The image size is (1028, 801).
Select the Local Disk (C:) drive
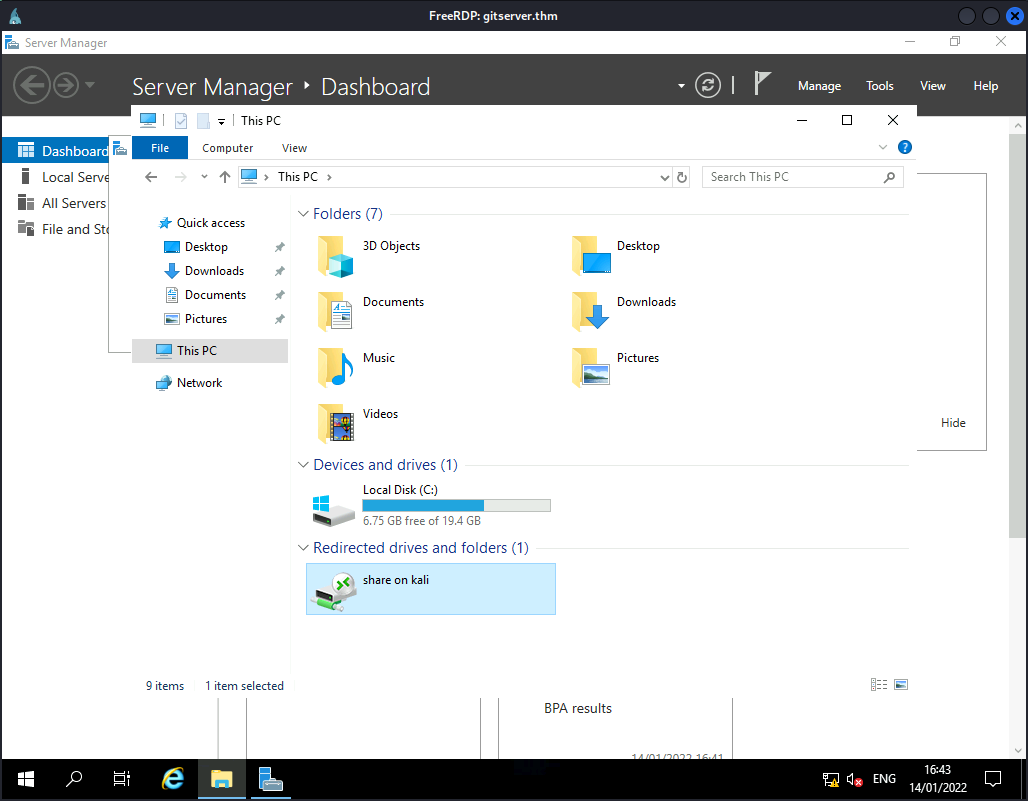point(431,505)
